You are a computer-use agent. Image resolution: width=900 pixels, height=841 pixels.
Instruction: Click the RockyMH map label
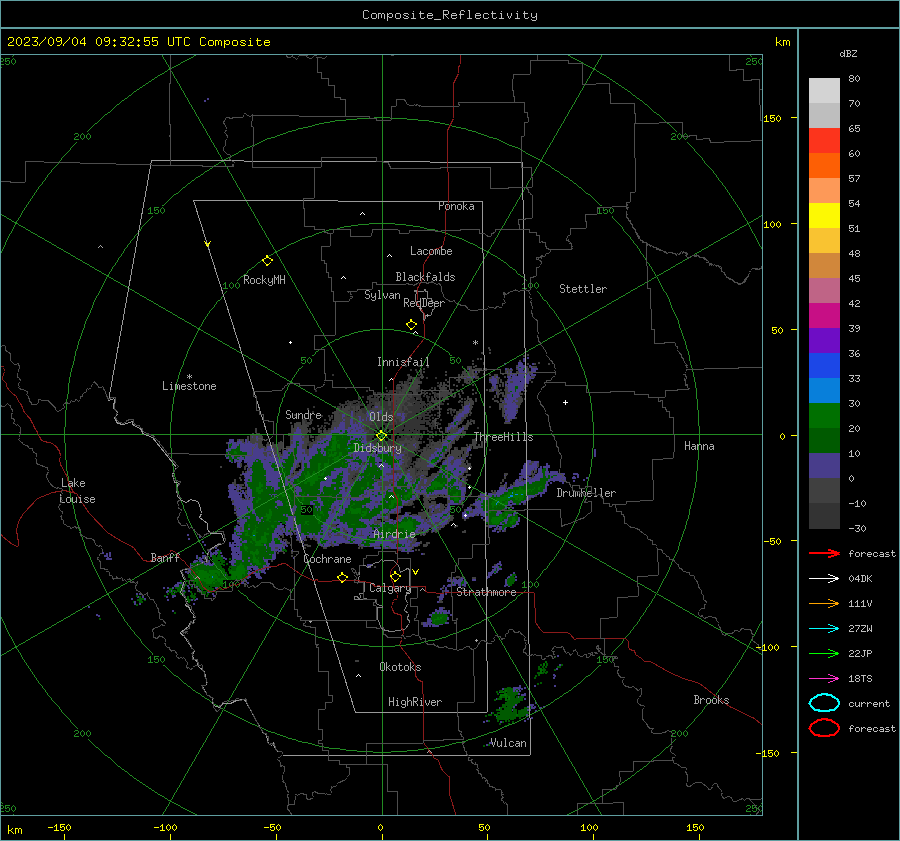(264, 280)
